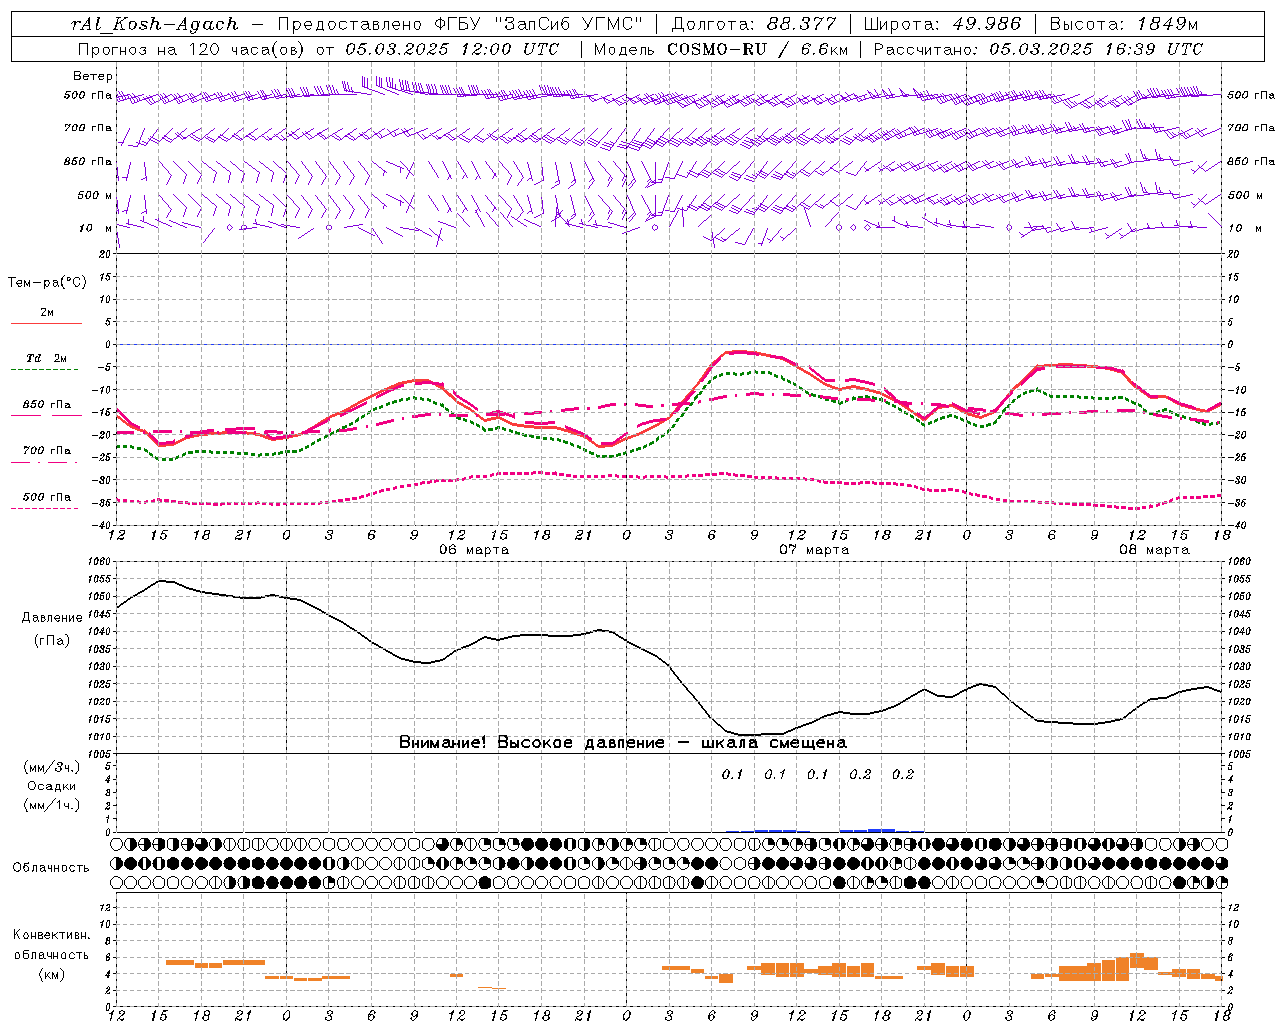
Task: Click the Конвективн. облачность (км) label
Action: [51, 954]
